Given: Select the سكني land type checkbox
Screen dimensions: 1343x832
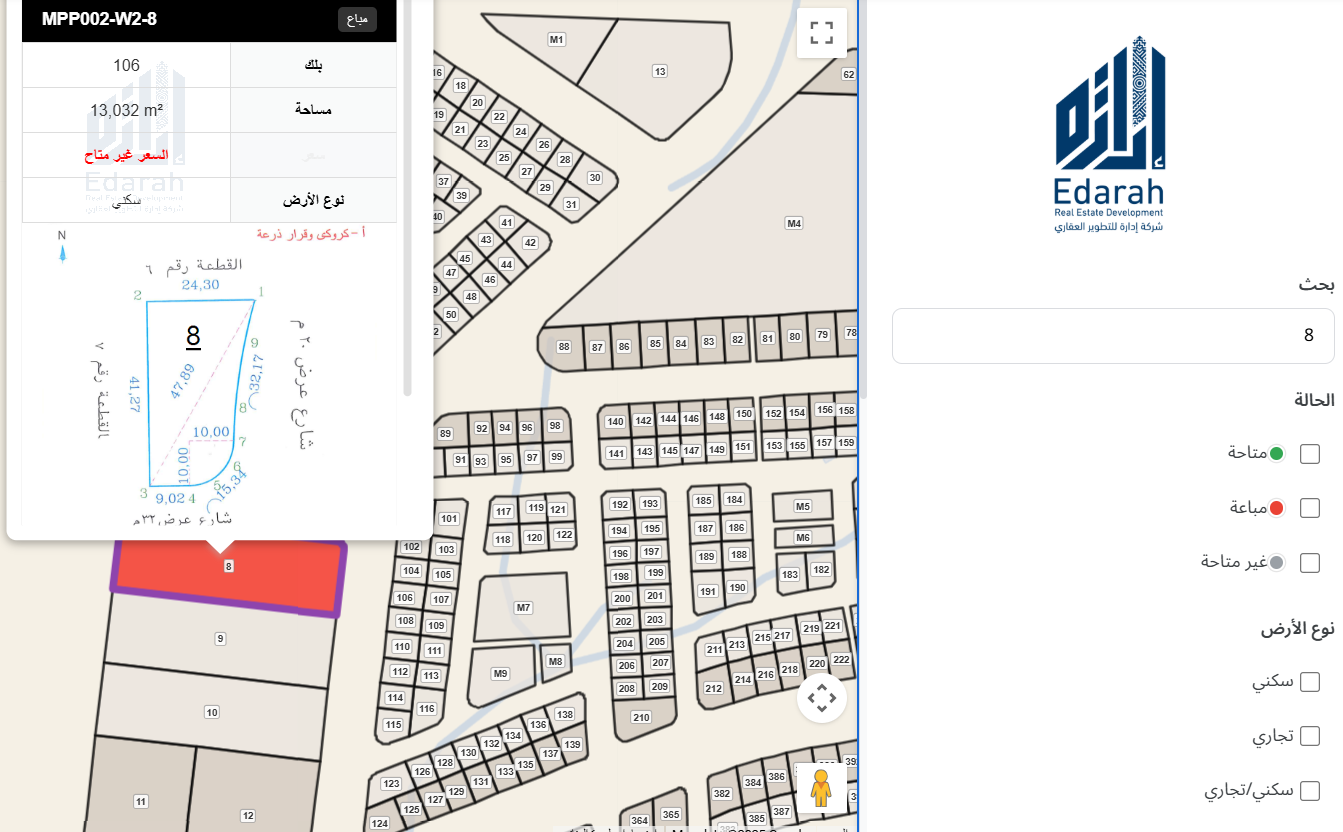Looking at the screenshot, I should click(x=1309, y=682).
